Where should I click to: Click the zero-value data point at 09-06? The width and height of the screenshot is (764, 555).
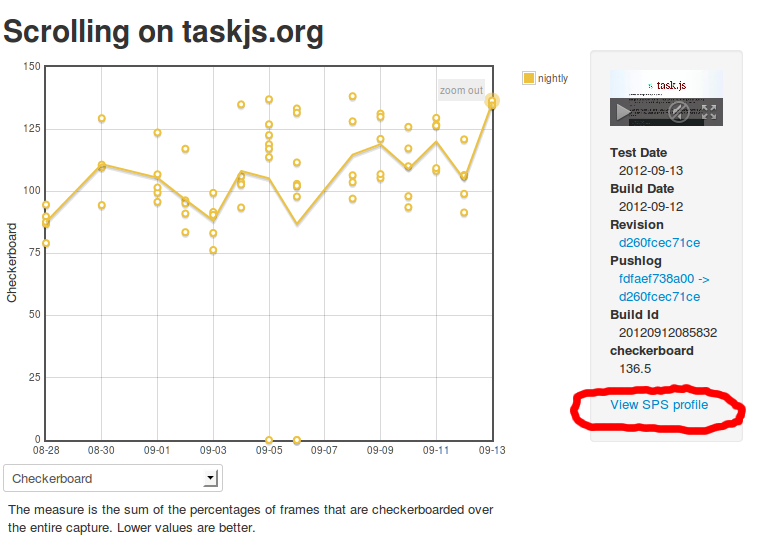297,439
